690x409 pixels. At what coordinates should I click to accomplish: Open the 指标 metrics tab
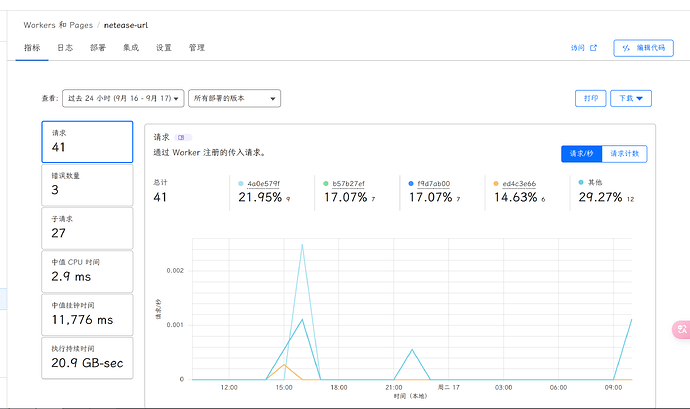click(32, 48)
